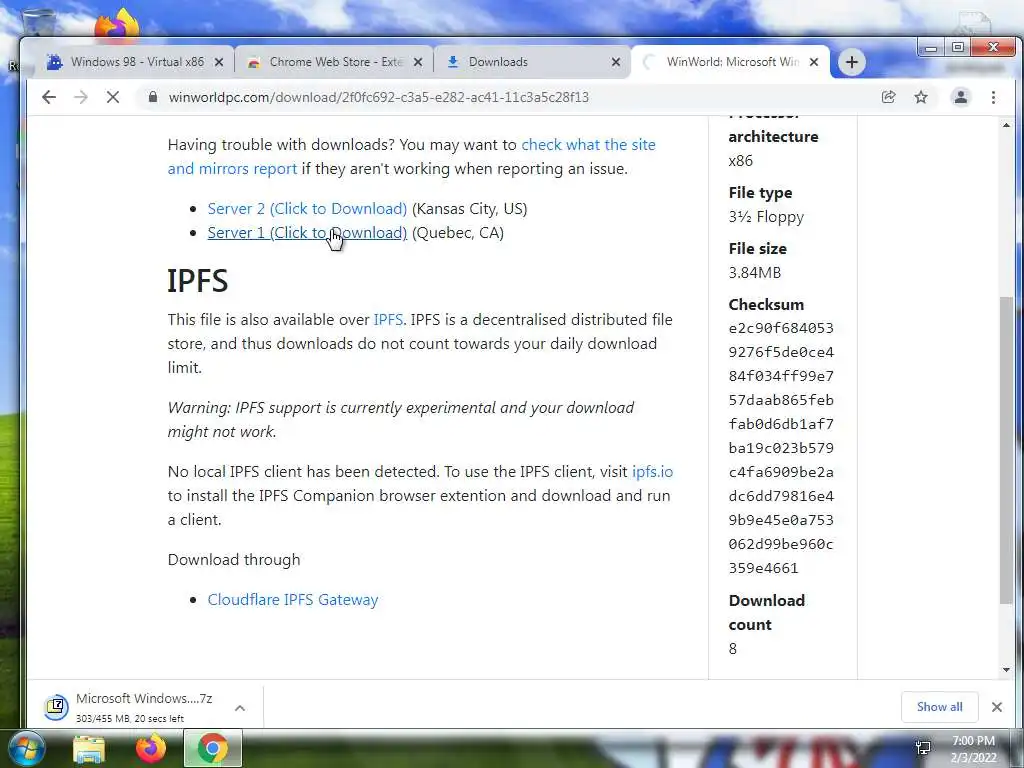Open the 'check what the site' link
This screenshot has width=1024, height=768.
coord(588,144)
